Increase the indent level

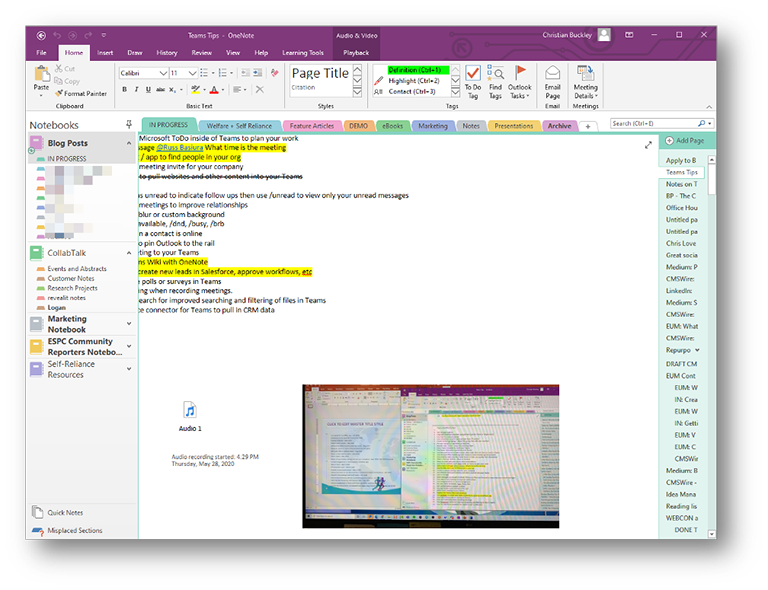coord(258,73)
